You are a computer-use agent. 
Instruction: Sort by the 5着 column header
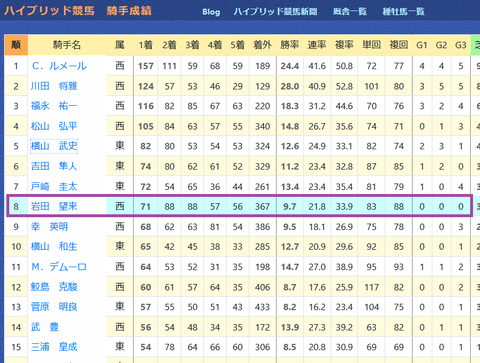coord(237,45)
